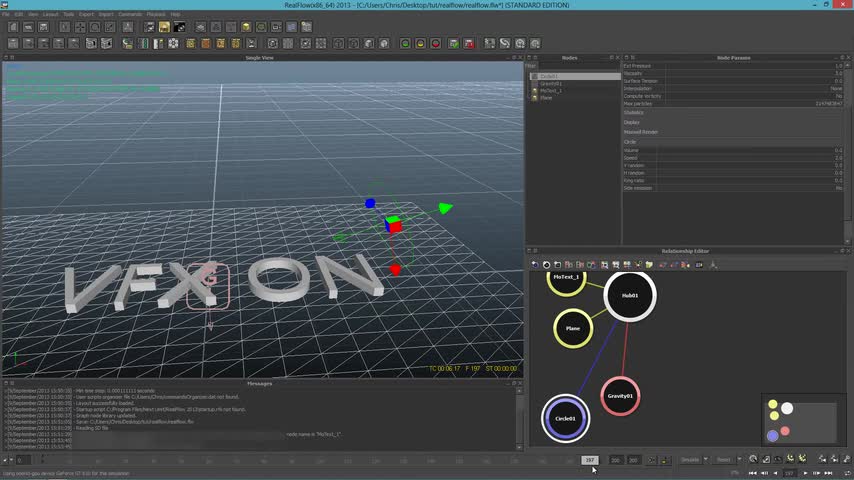Select the Gravity01 node in Relationship Editor

tap(620, 396)
